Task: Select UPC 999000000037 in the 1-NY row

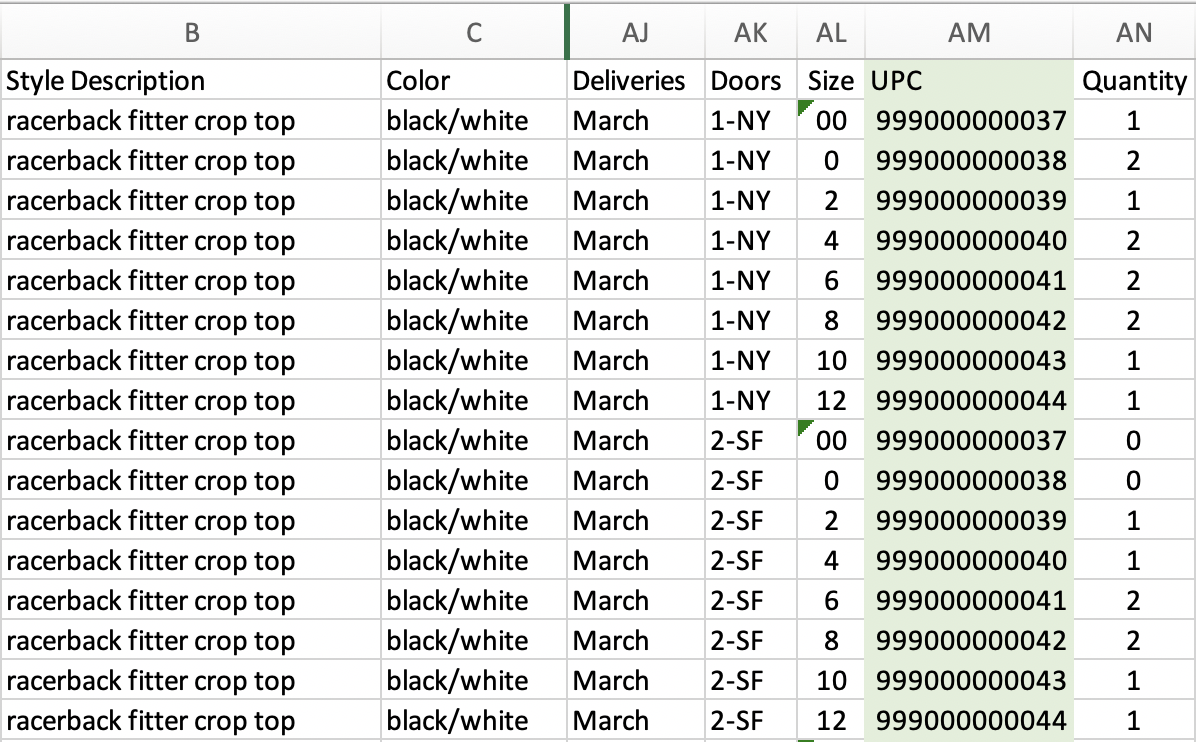Action: tap(969, 120)
